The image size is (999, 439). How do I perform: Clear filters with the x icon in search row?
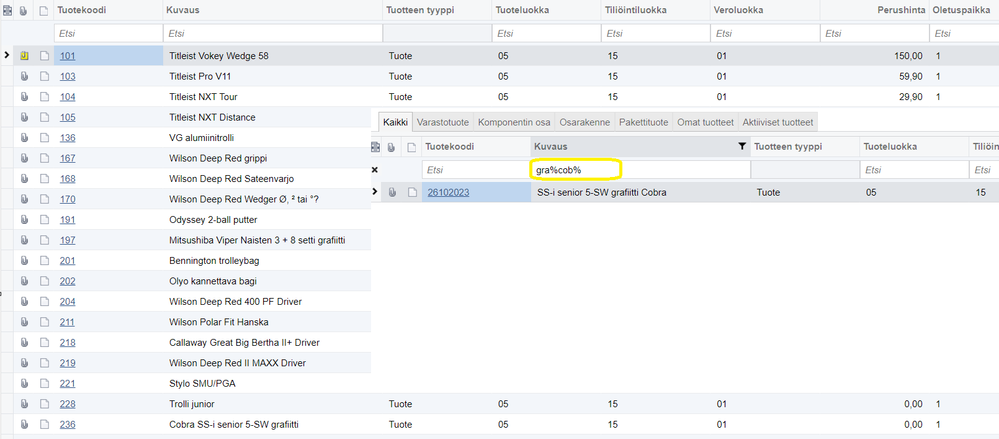coord(375,170)
